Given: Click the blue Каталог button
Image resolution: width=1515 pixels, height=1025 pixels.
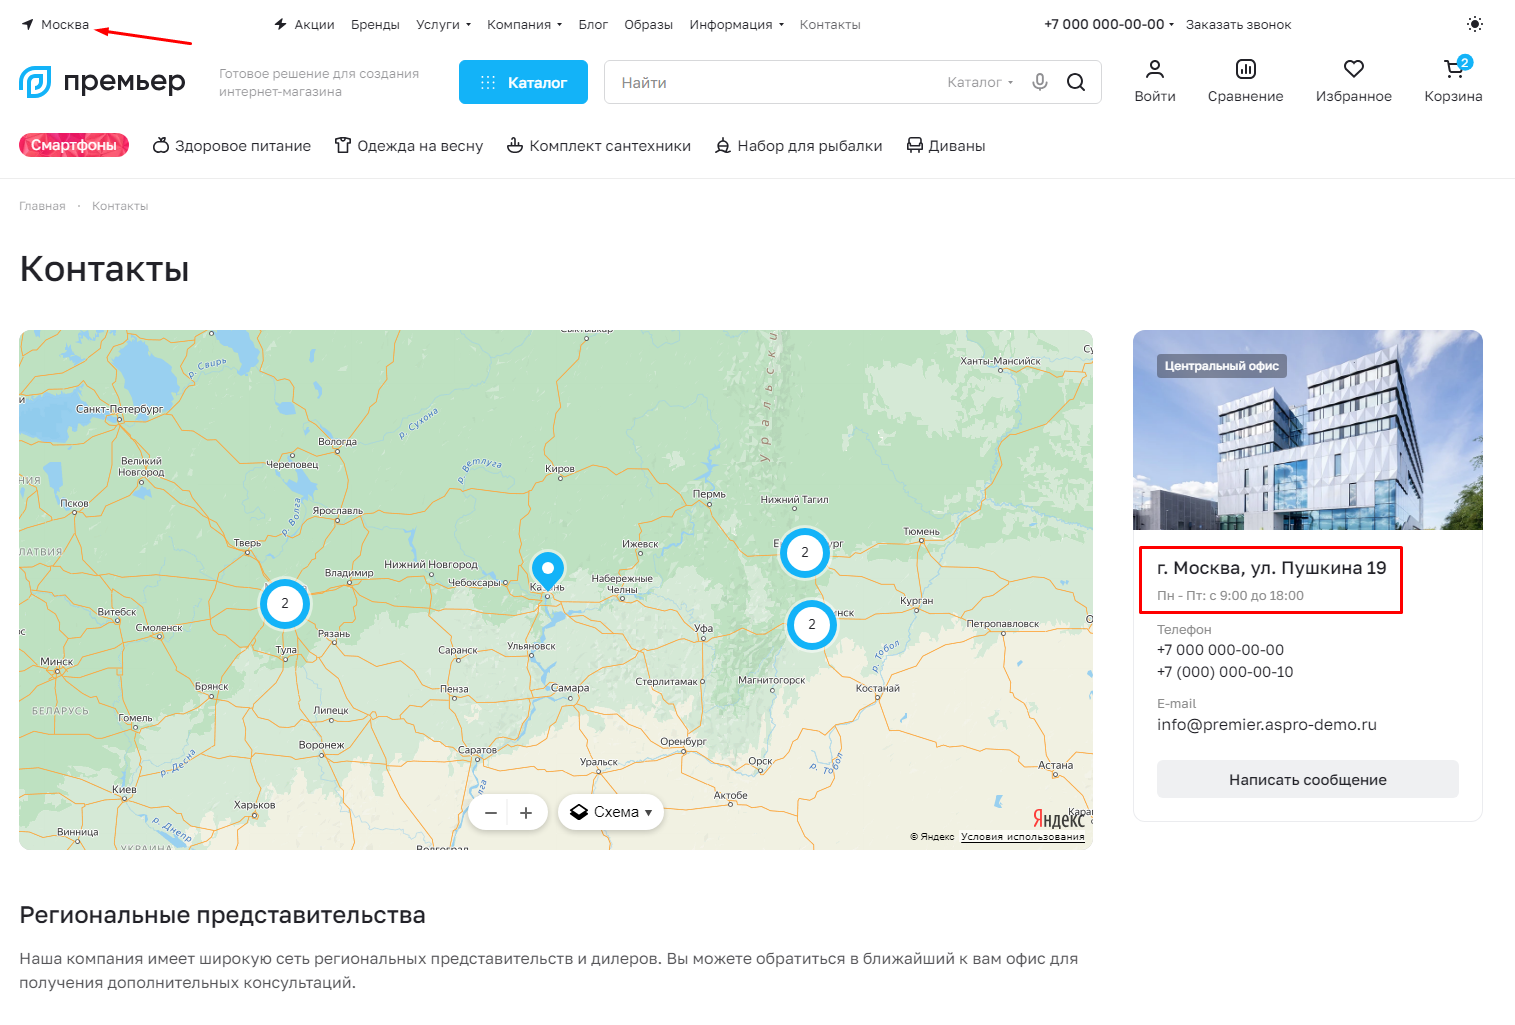Looking at the screenshot, I should tap(523, 82).
